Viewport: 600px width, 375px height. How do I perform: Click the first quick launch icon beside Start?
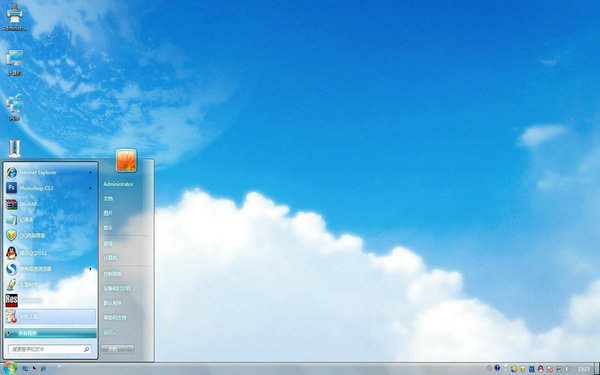(25, 368)
